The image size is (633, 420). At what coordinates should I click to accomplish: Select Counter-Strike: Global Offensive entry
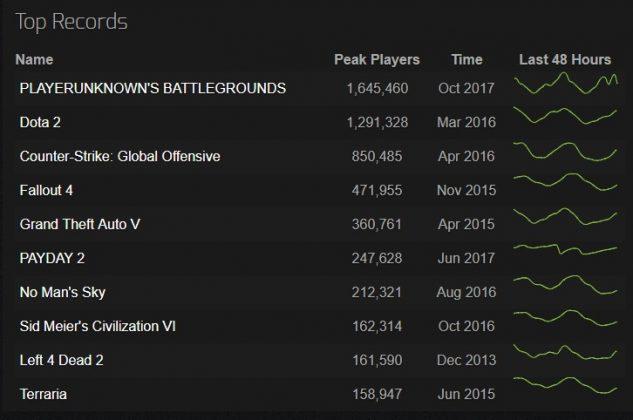point(120,156)
